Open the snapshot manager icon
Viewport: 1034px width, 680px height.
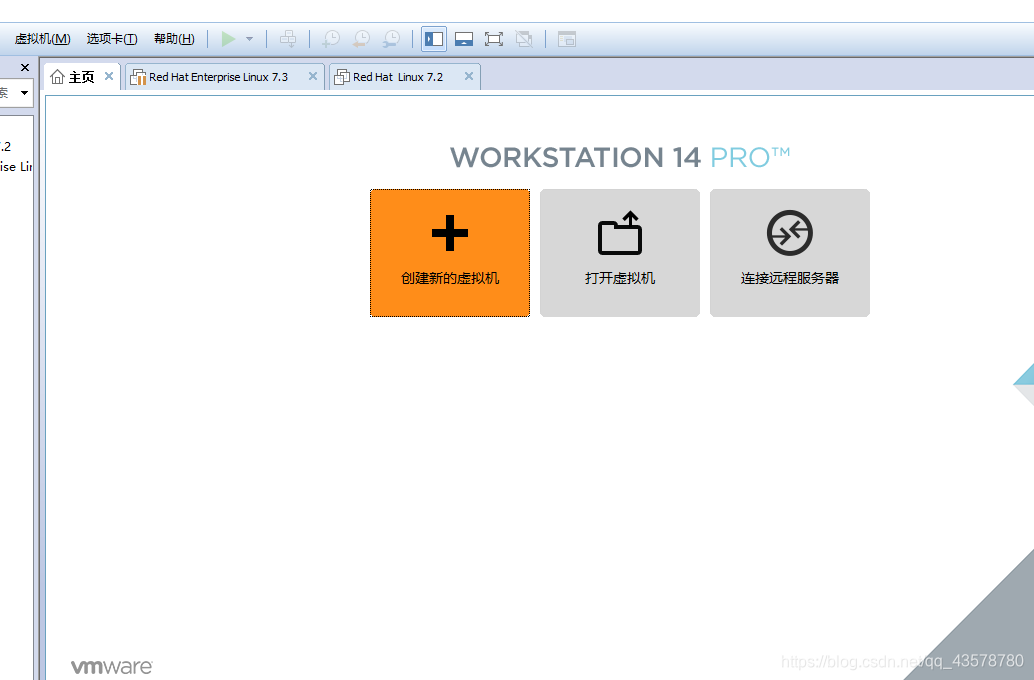(392, 39)
